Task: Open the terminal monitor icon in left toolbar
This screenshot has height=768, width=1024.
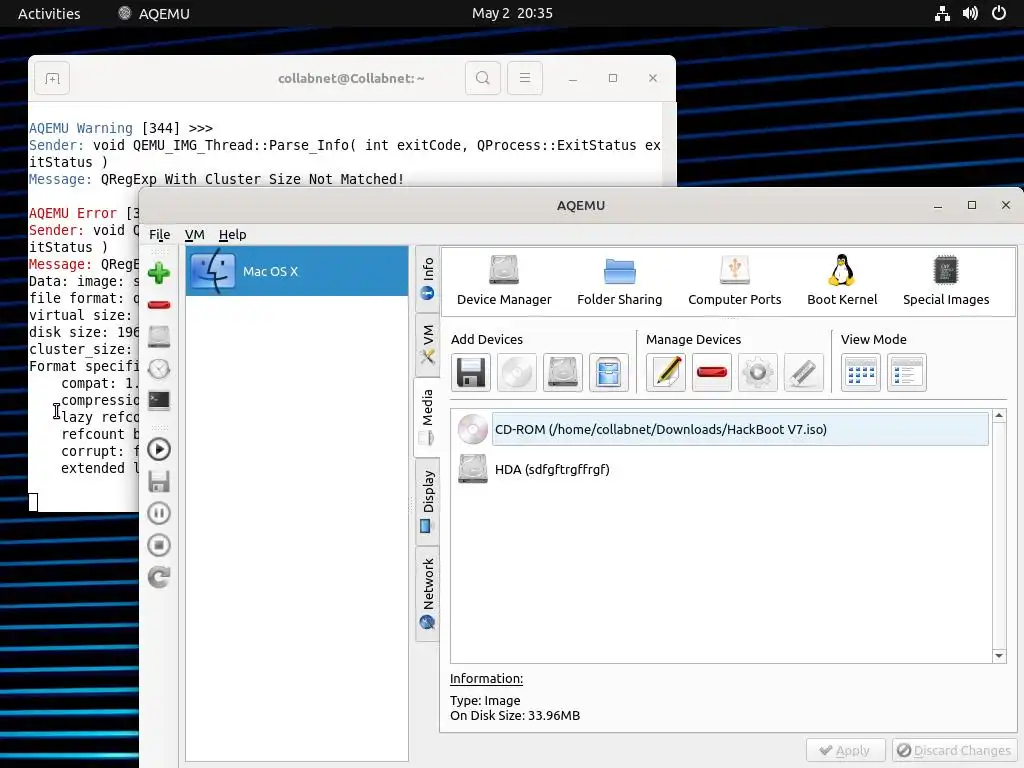Action: [159, 400]
